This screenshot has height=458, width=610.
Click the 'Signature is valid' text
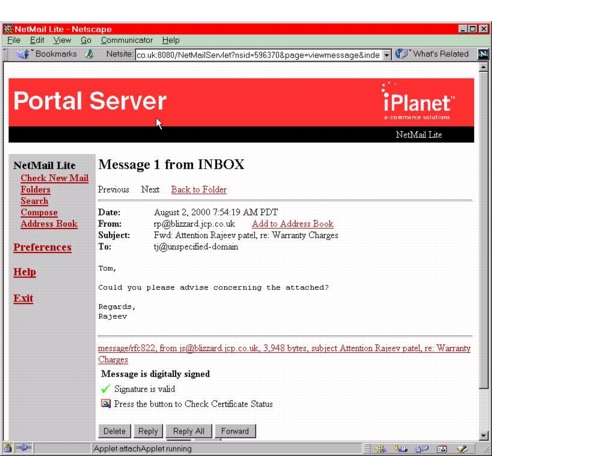(145, 389)
